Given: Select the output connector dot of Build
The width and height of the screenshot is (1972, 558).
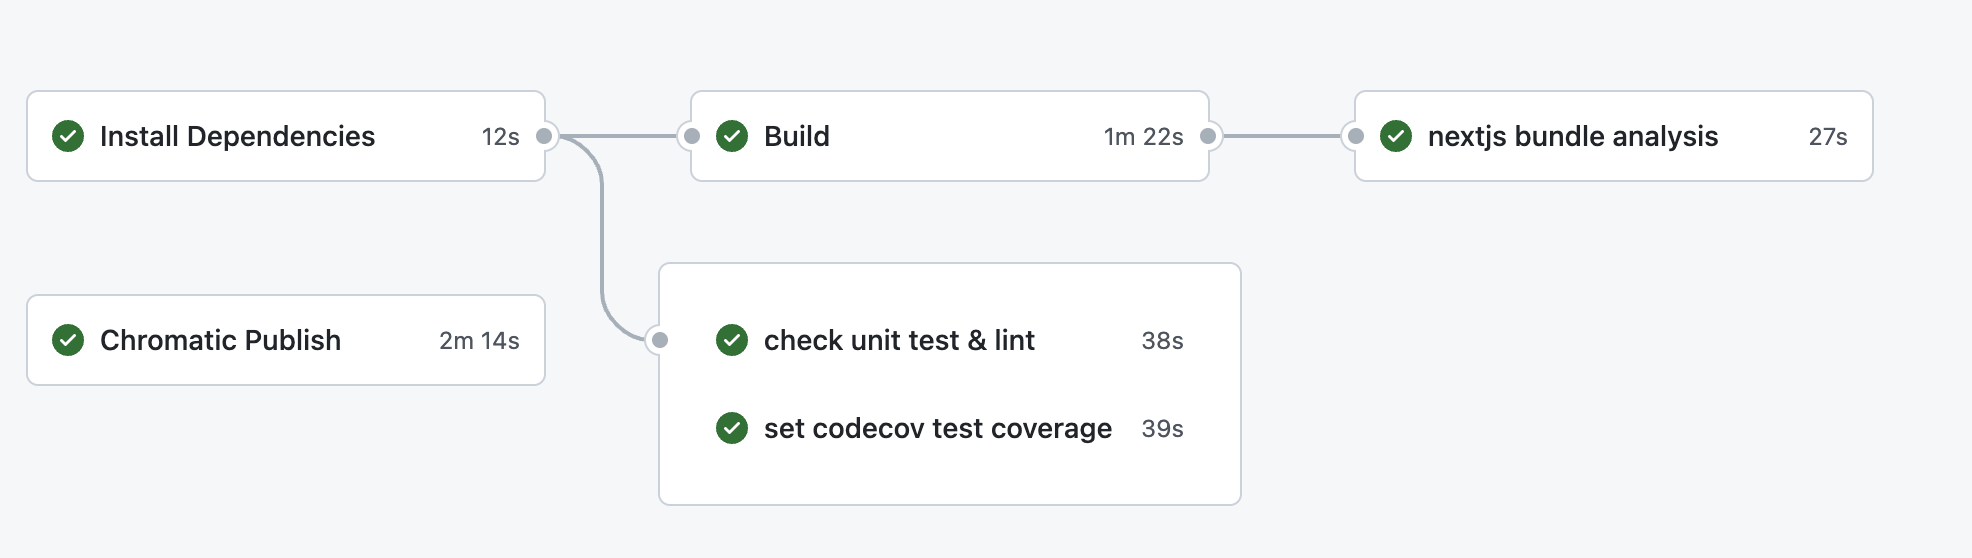Looking at the screenshot, I should (1208, 136).
